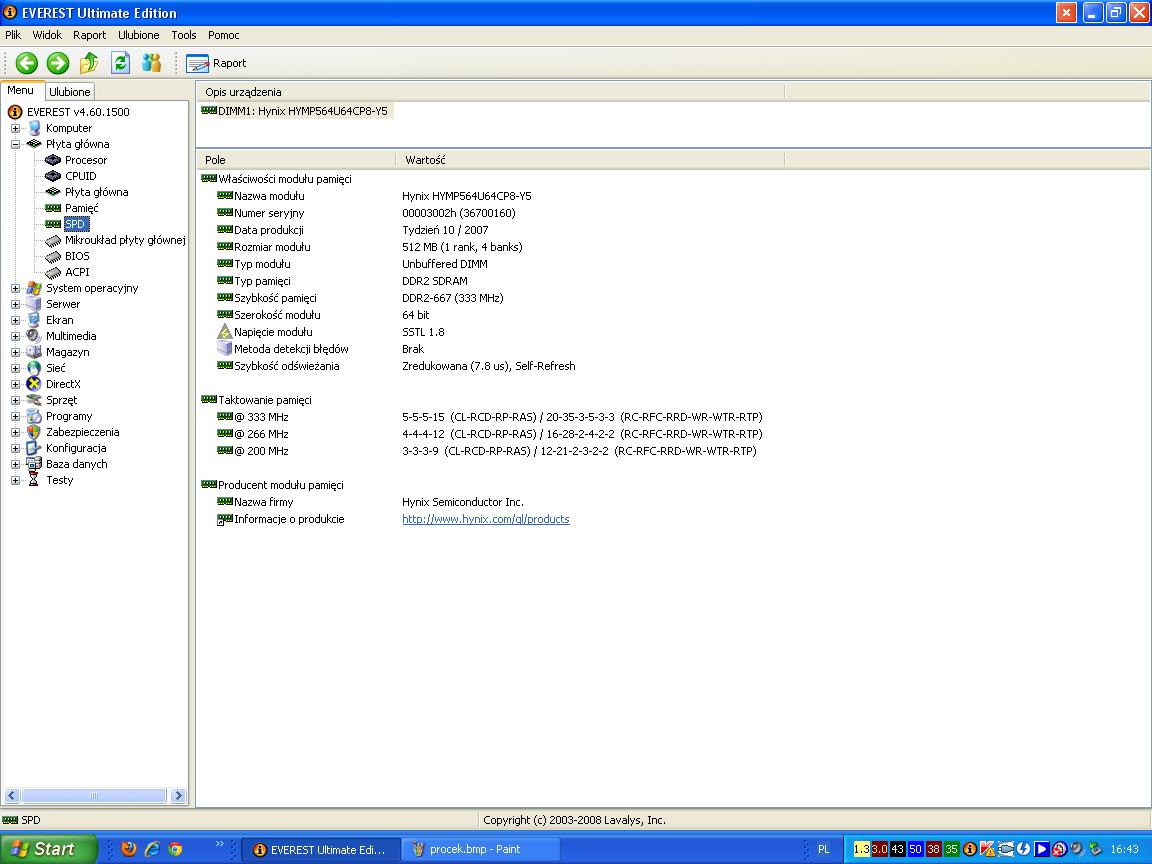Click the Sprzęt tree icon
Viewport: 1152px width, 864px height.
pyautogui.click(x=33, y=400)
